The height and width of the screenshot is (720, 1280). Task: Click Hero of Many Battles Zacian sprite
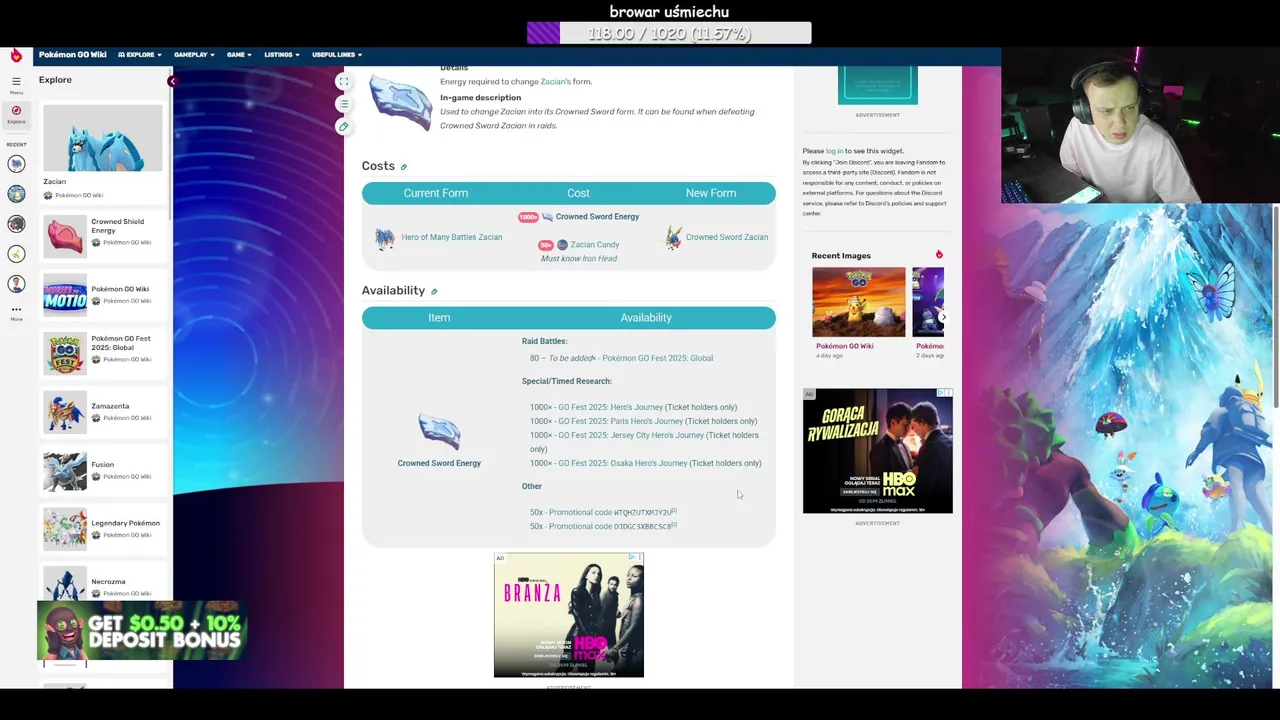(385, 238)
